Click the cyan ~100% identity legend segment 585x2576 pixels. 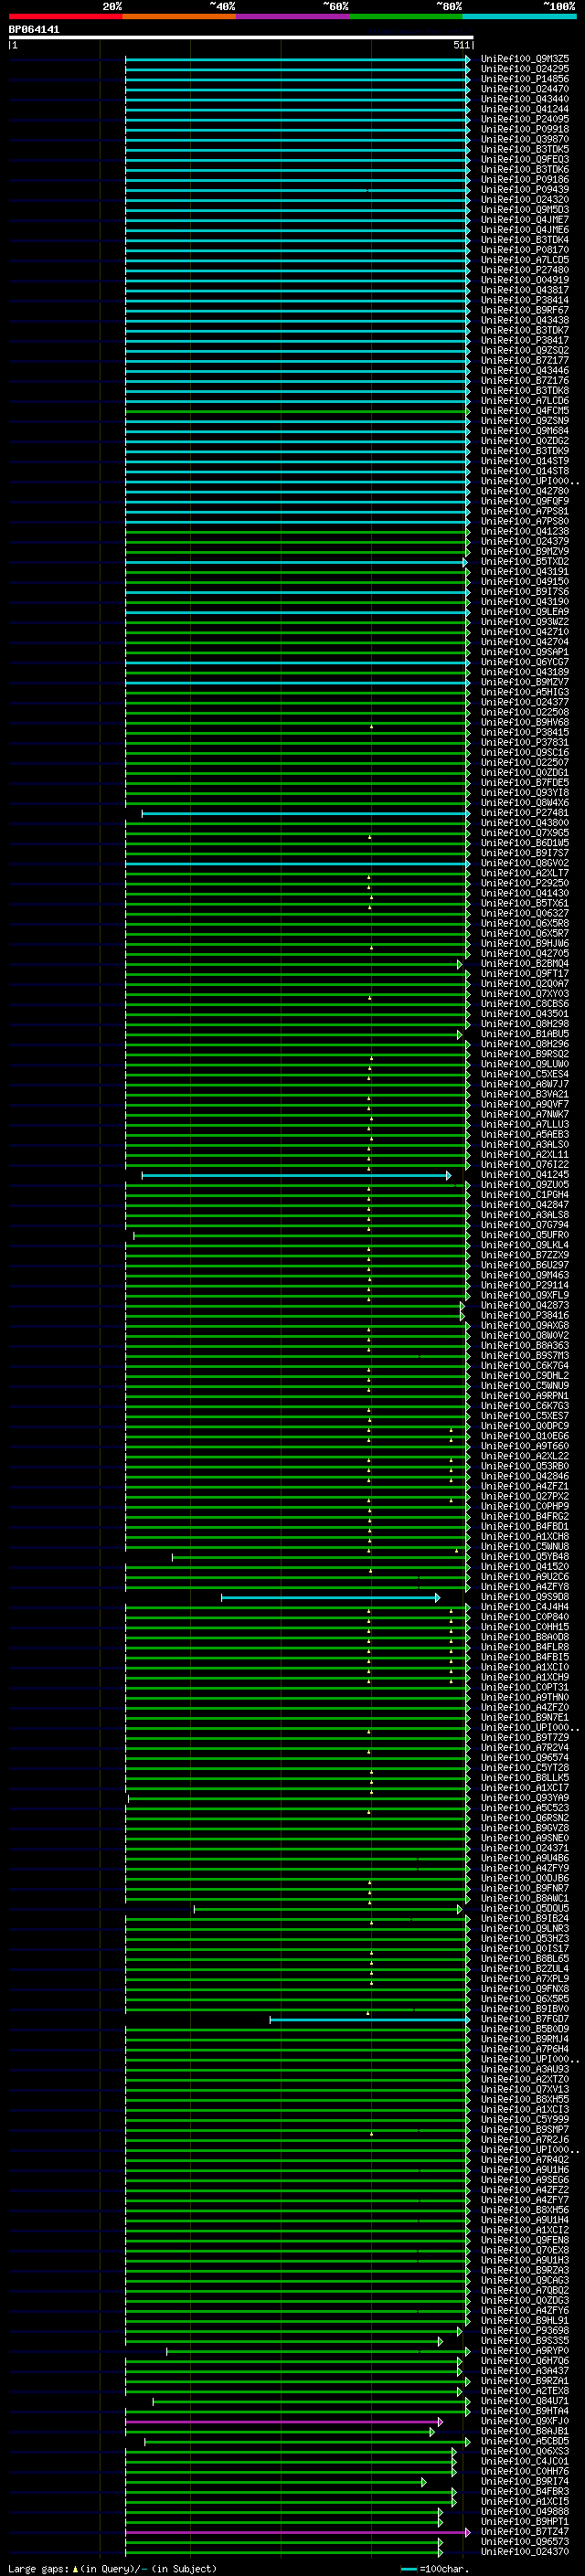(x=520, y=16)
